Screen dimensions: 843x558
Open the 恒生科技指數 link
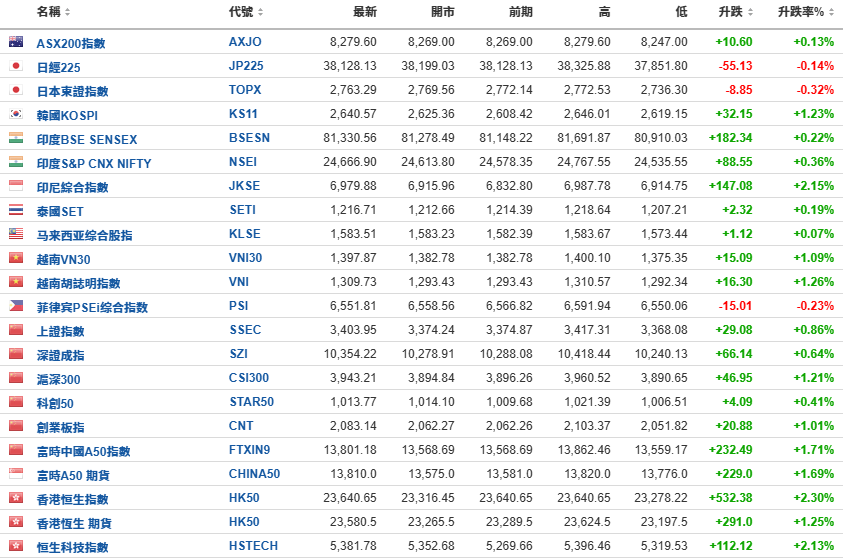(73, 548)
